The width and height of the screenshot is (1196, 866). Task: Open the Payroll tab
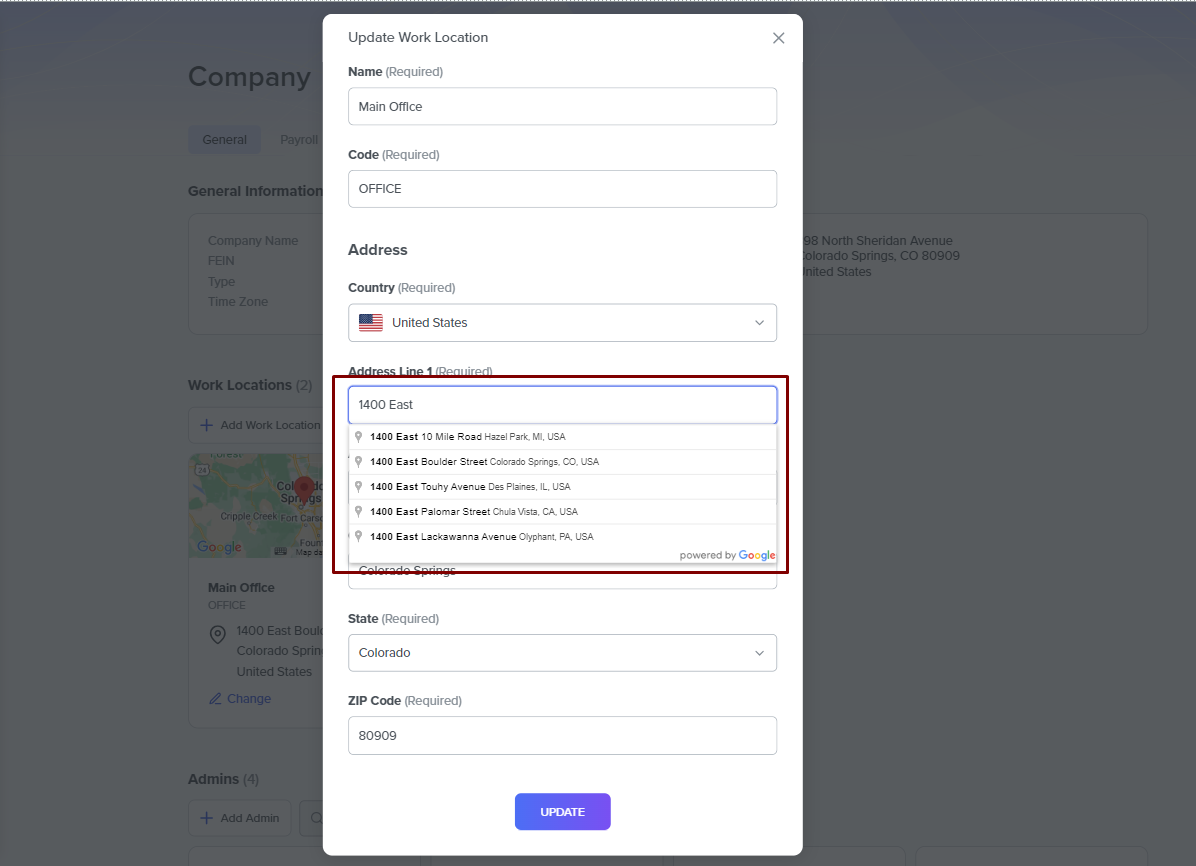click(x=298, y=140)
